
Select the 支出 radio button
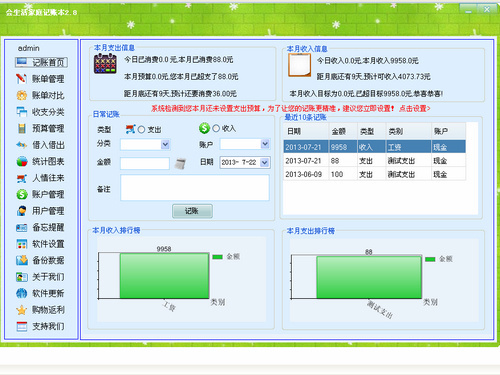tap(141, 129)
